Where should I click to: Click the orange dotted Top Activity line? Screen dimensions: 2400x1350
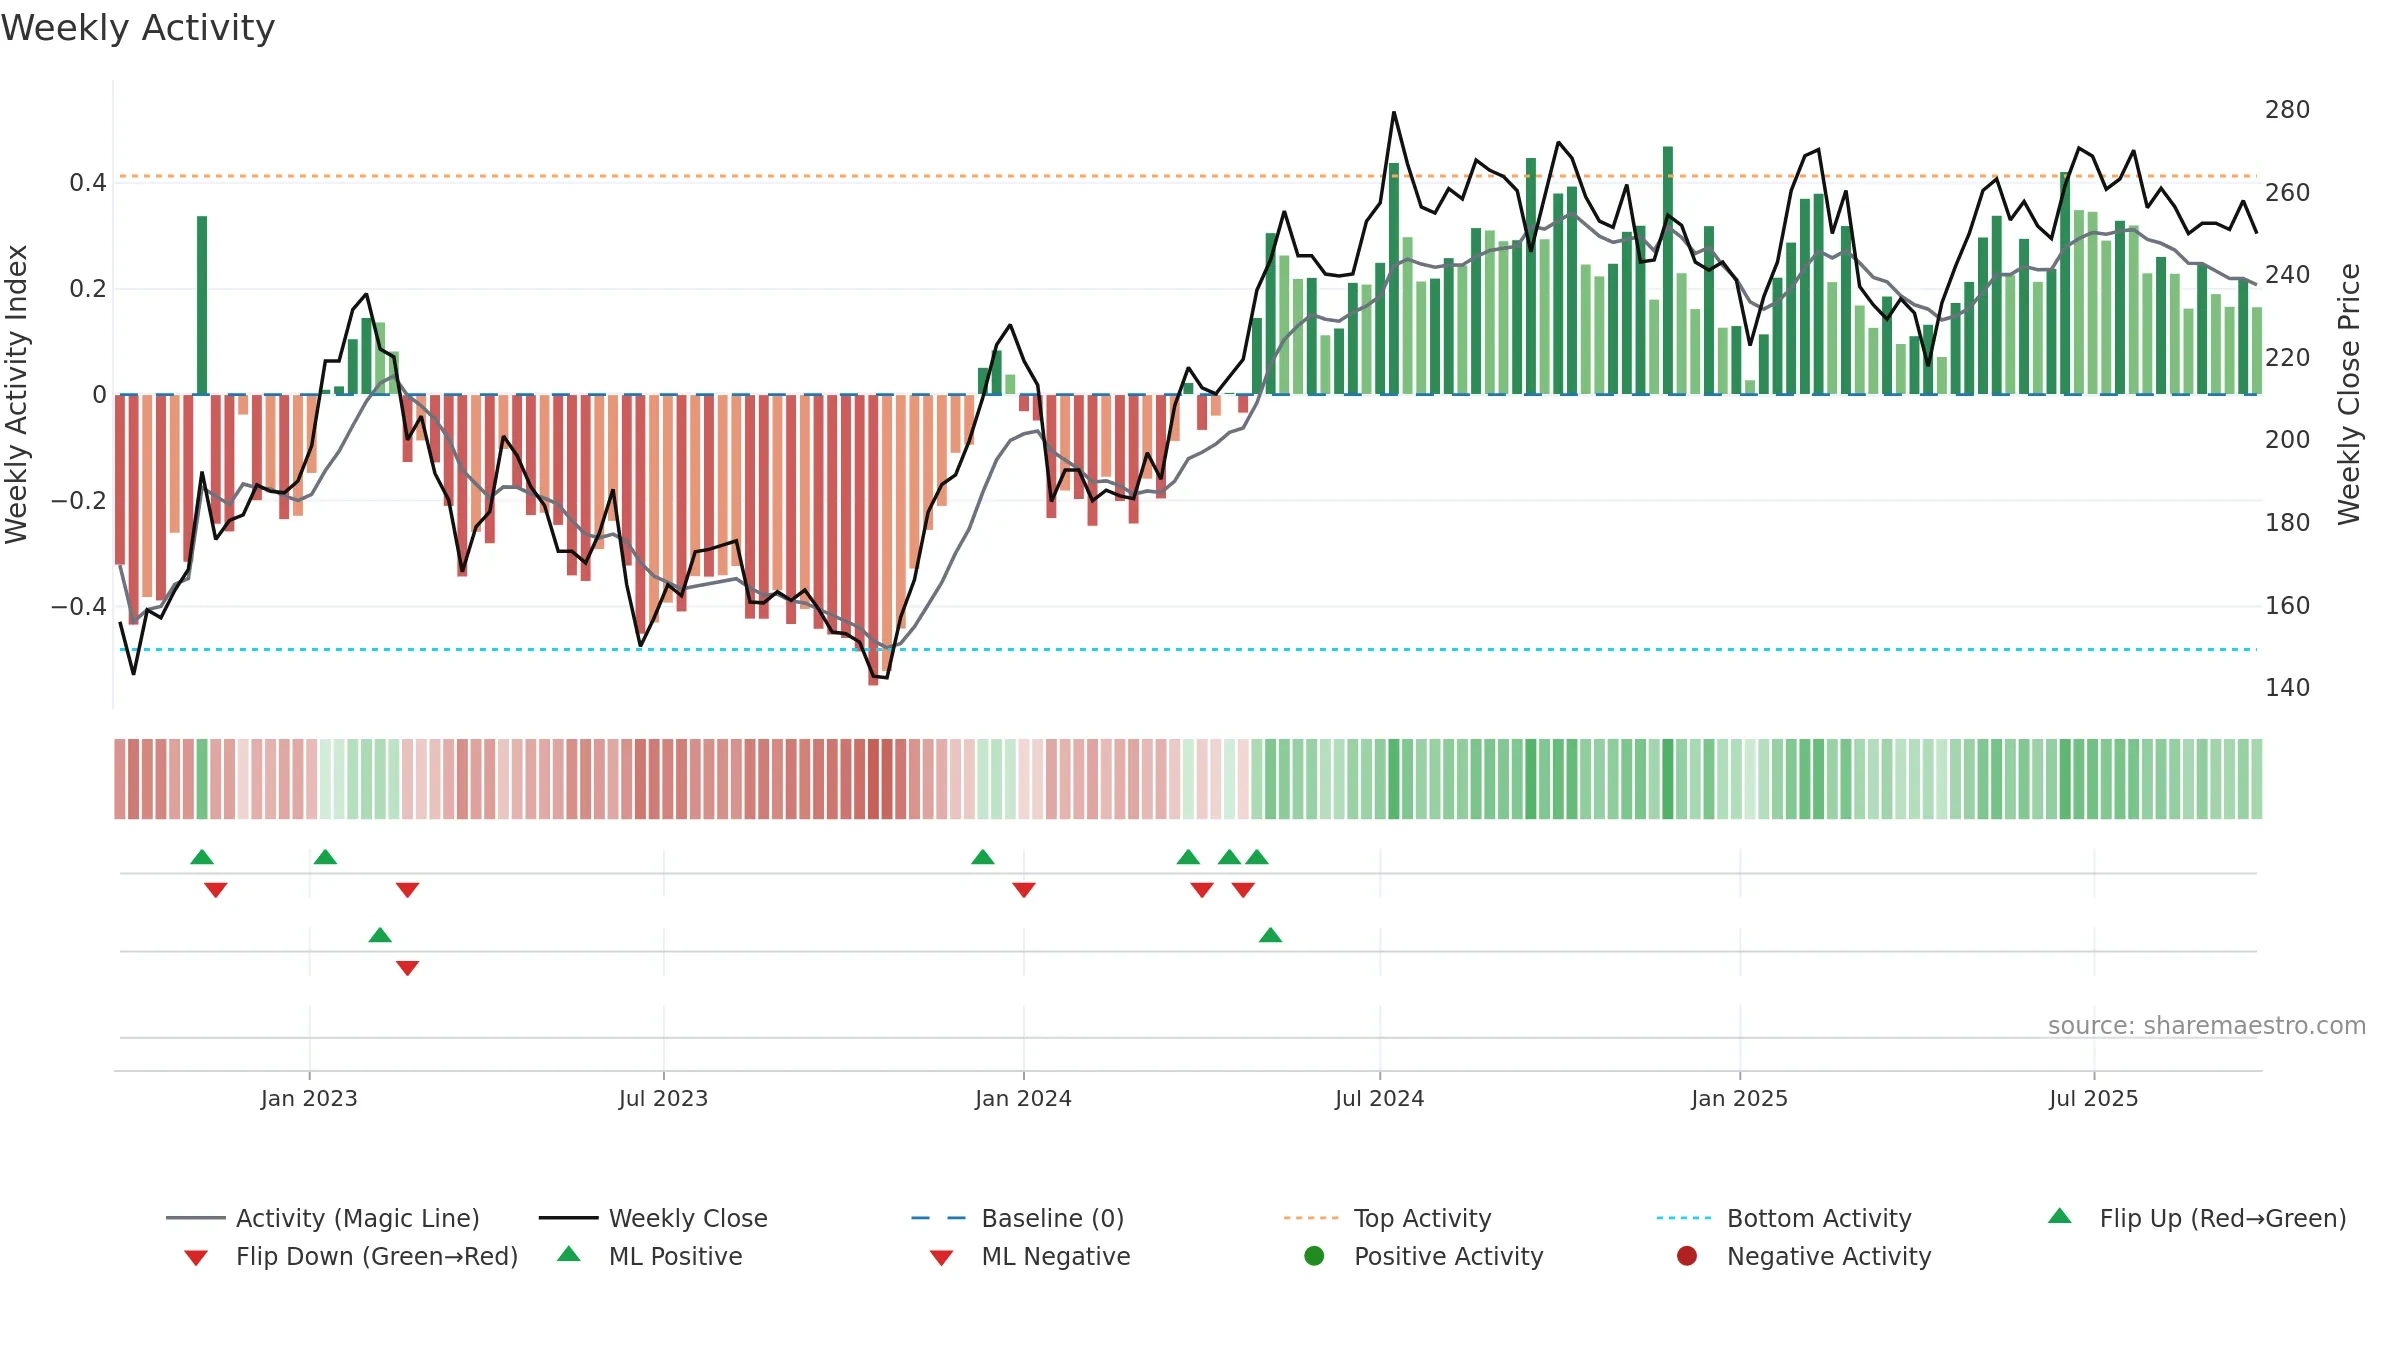coord(1188,176)
